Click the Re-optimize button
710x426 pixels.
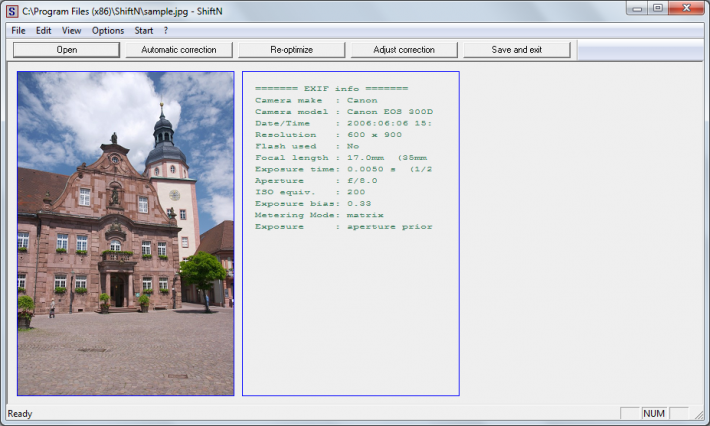pyautogui.click(x=292, y=50)
